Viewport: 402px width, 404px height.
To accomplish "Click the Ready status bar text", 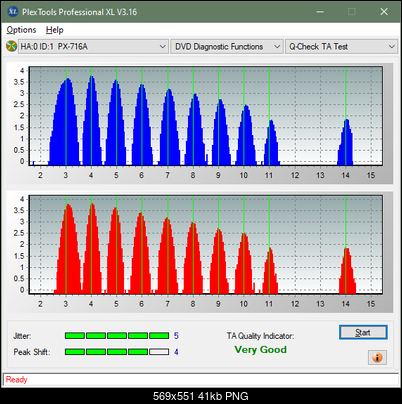I will coord(16,379).
